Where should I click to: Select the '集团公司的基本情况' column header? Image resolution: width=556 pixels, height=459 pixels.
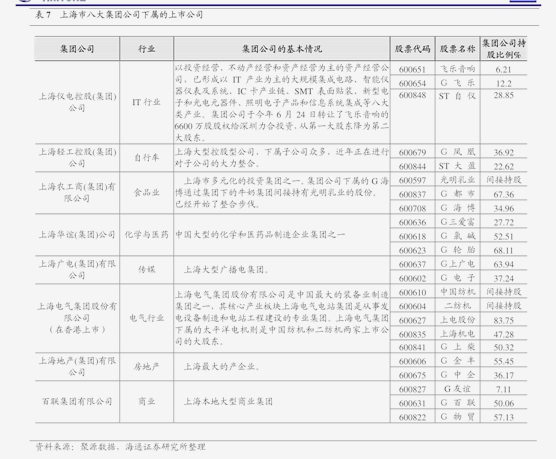tap(282, 49)
